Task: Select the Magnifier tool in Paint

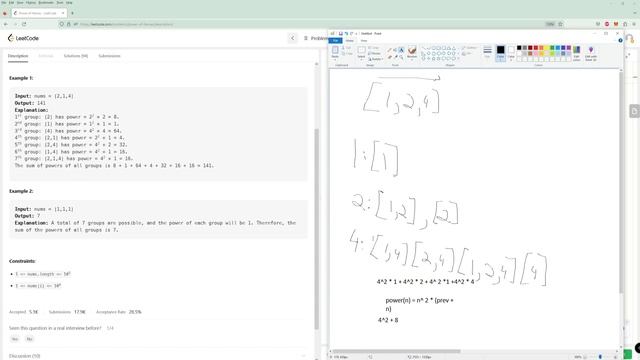Action: (x=402, y=57)
